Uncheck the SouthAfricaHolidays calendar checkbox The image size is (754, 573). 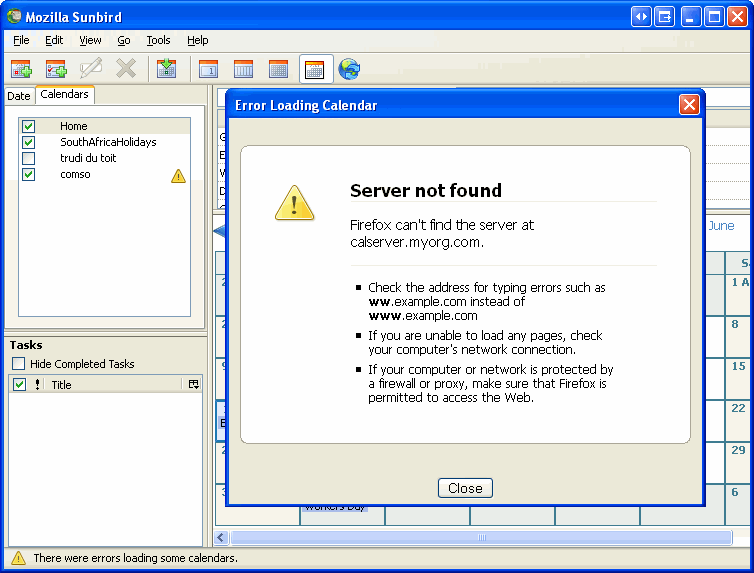pos(28,142)
